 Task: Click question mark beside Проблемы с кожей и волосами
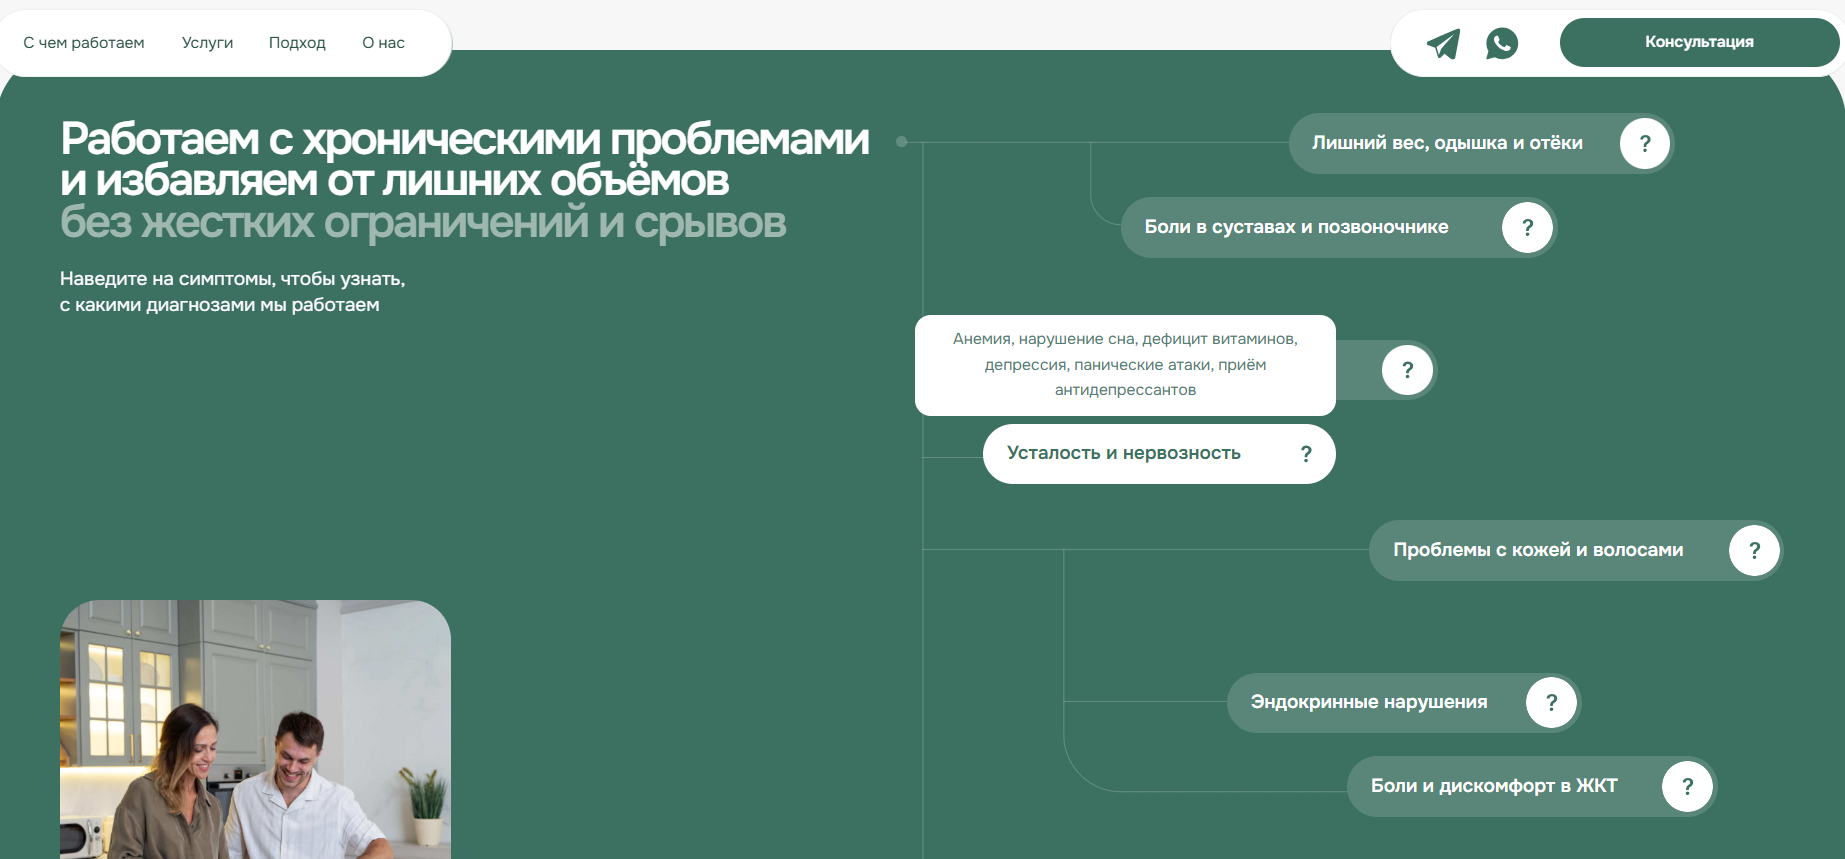pos(1754,550)
